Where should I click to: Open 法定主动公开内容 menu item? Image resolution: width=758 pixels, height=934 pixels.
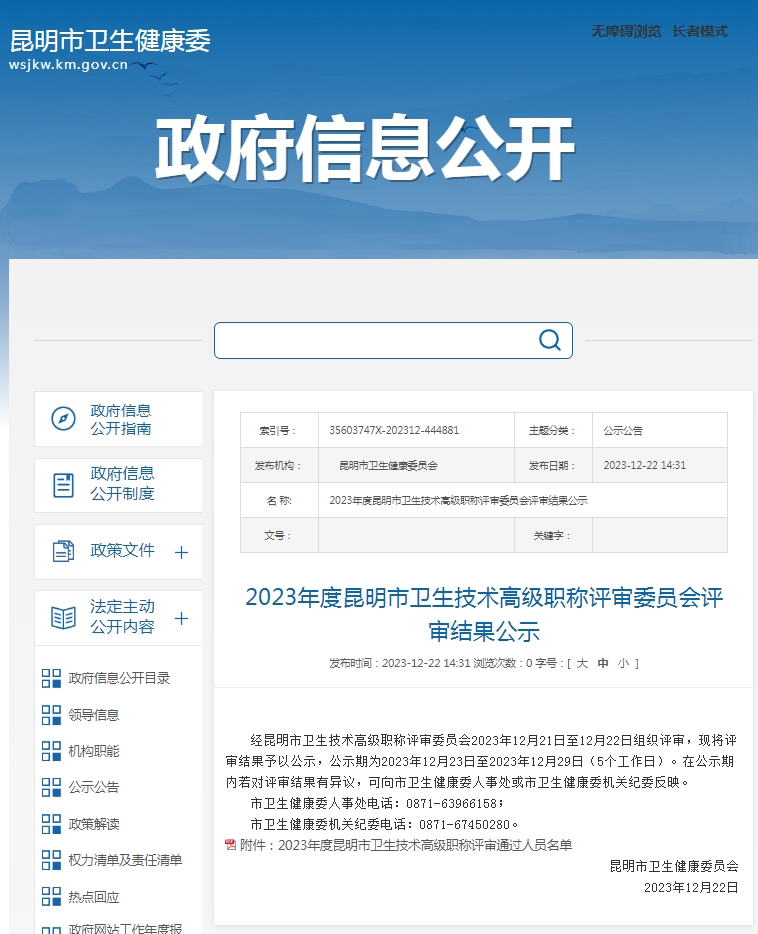pyautogui.click(x=118, y=618)
